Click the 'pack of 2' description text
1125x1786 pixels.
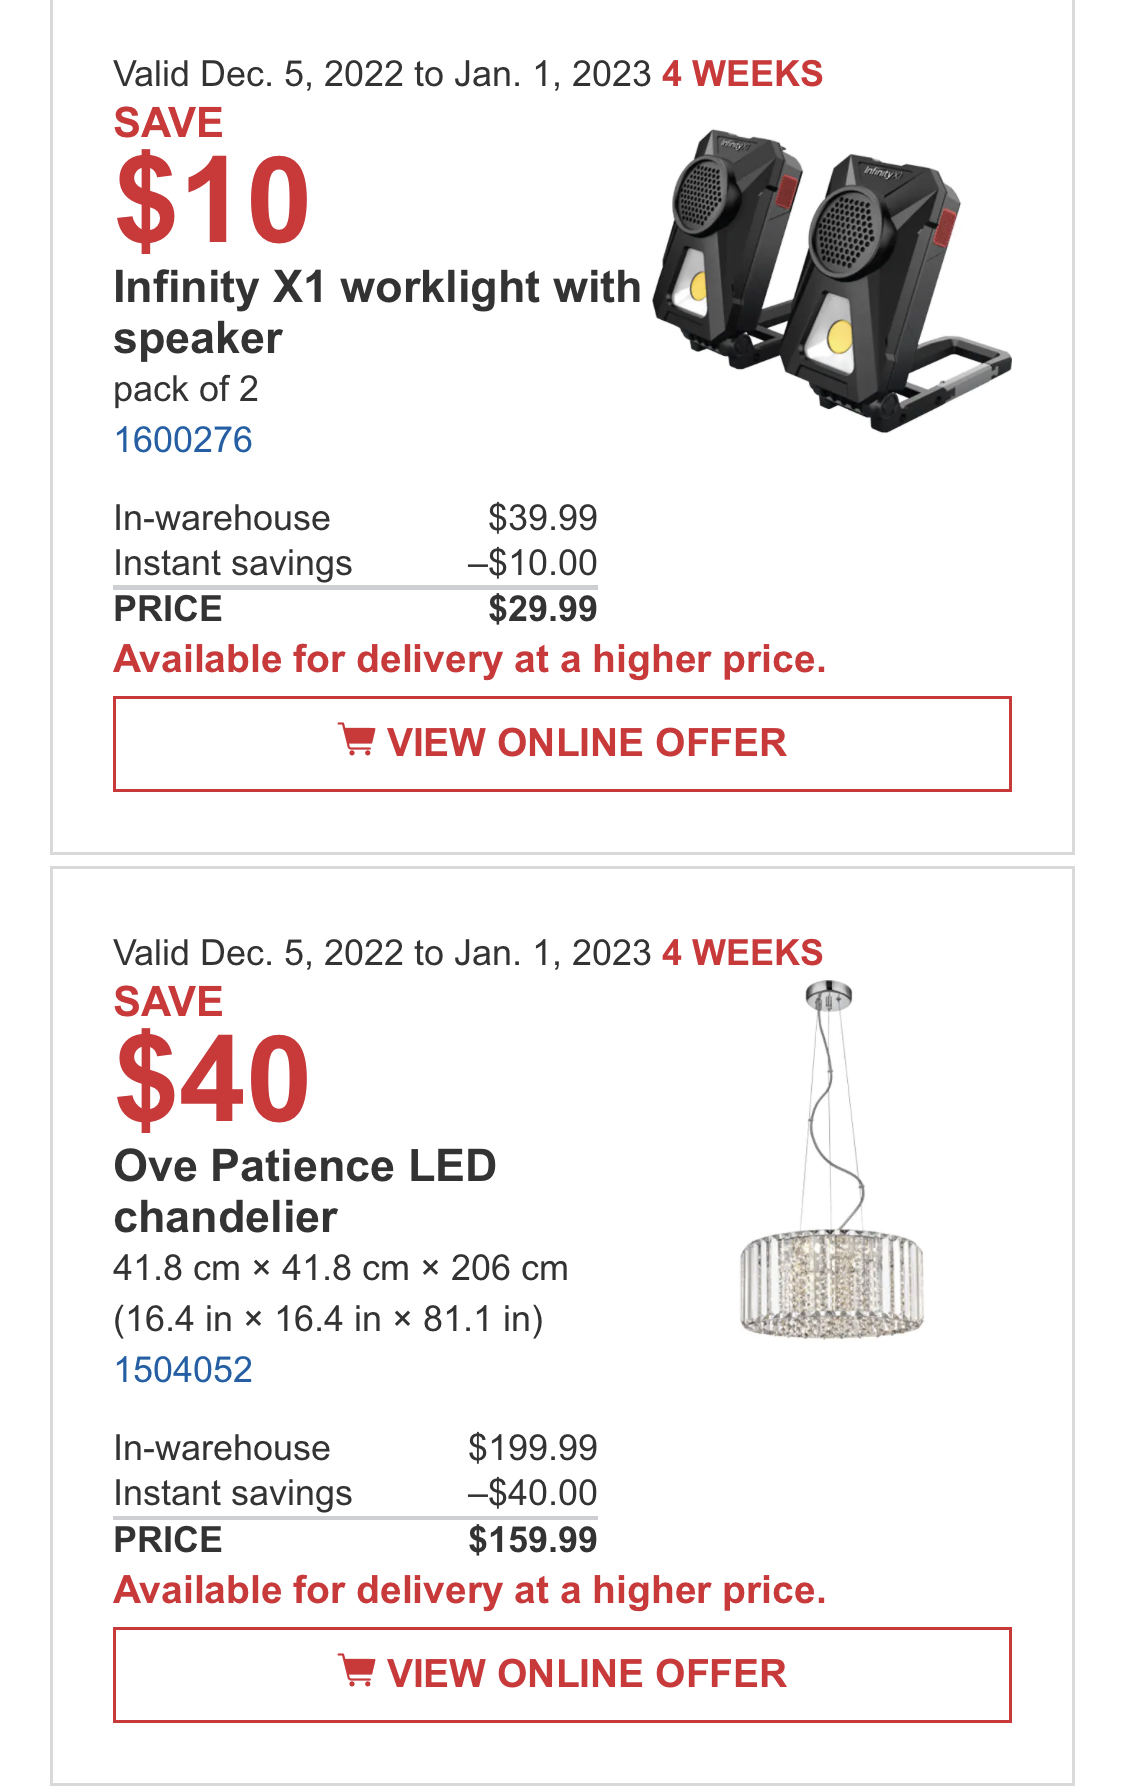coord(186,389)
